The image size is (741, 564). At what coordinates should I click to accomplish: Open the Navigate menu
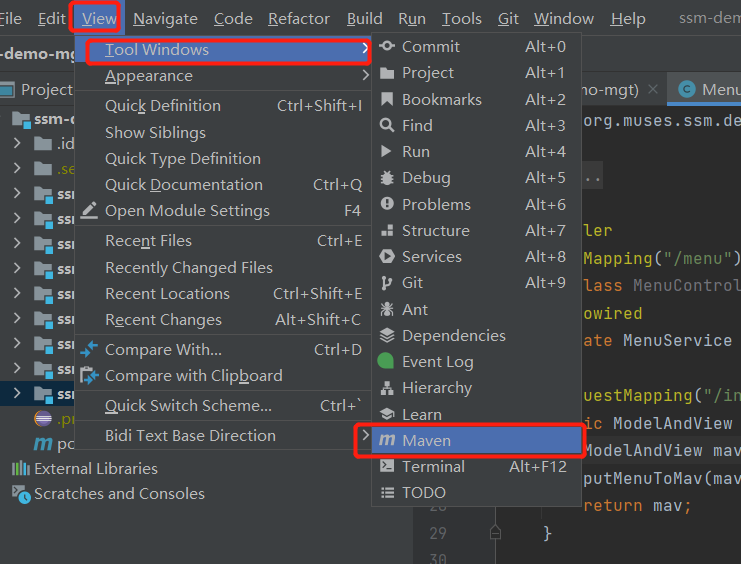coord(165,19)
